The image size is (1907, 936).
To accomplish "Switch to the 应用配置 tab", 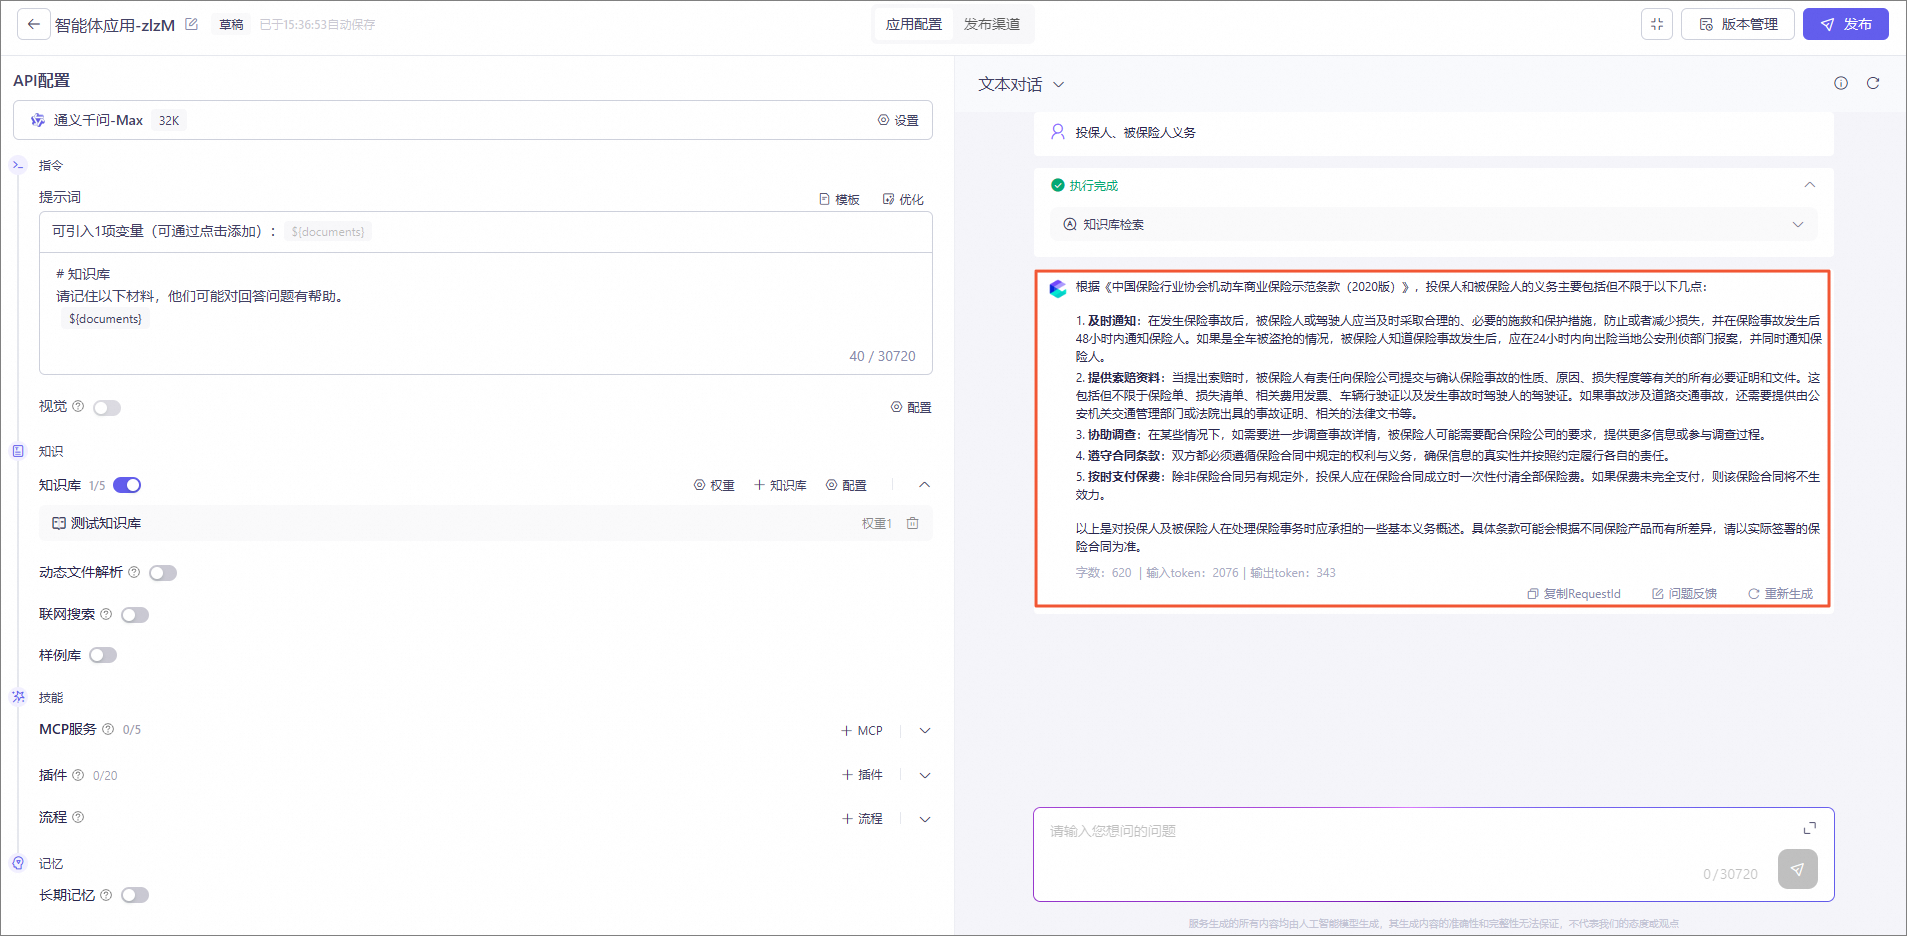I will point(914,24).
